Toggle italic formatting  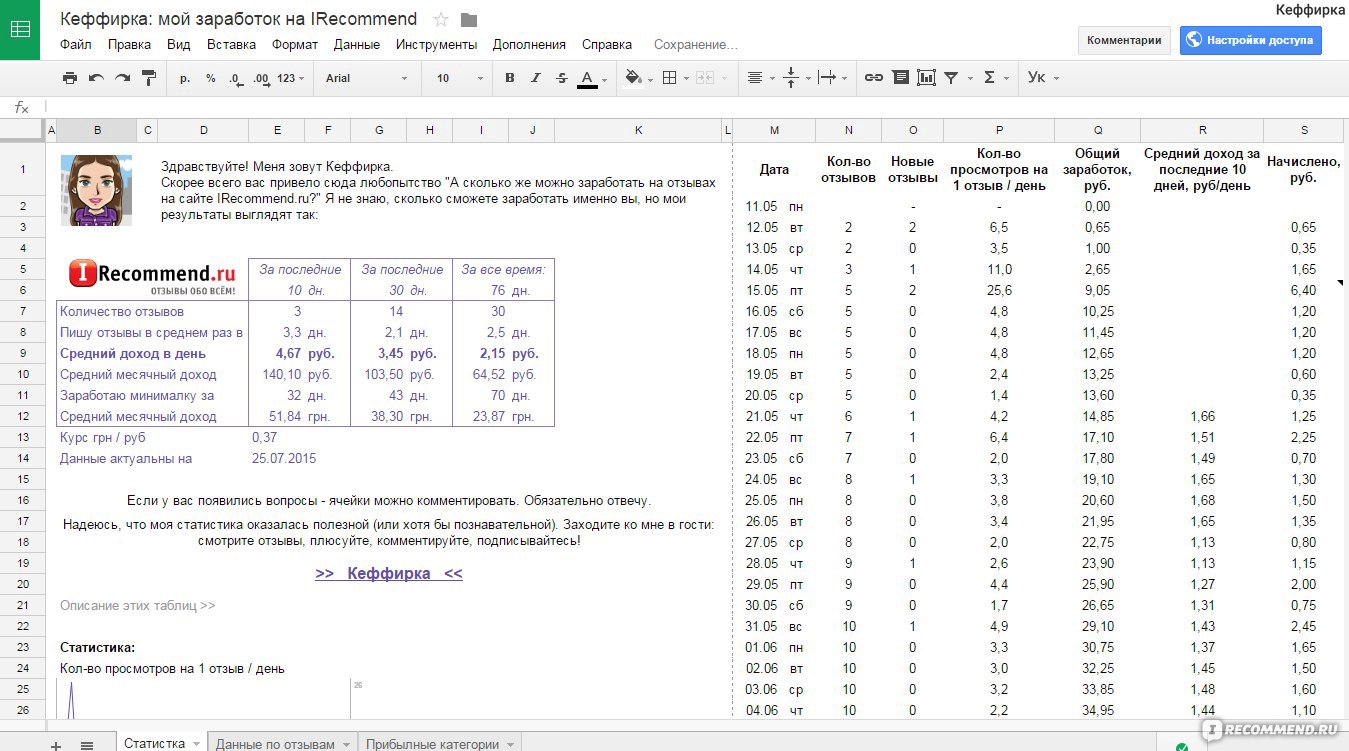(536, 78)
